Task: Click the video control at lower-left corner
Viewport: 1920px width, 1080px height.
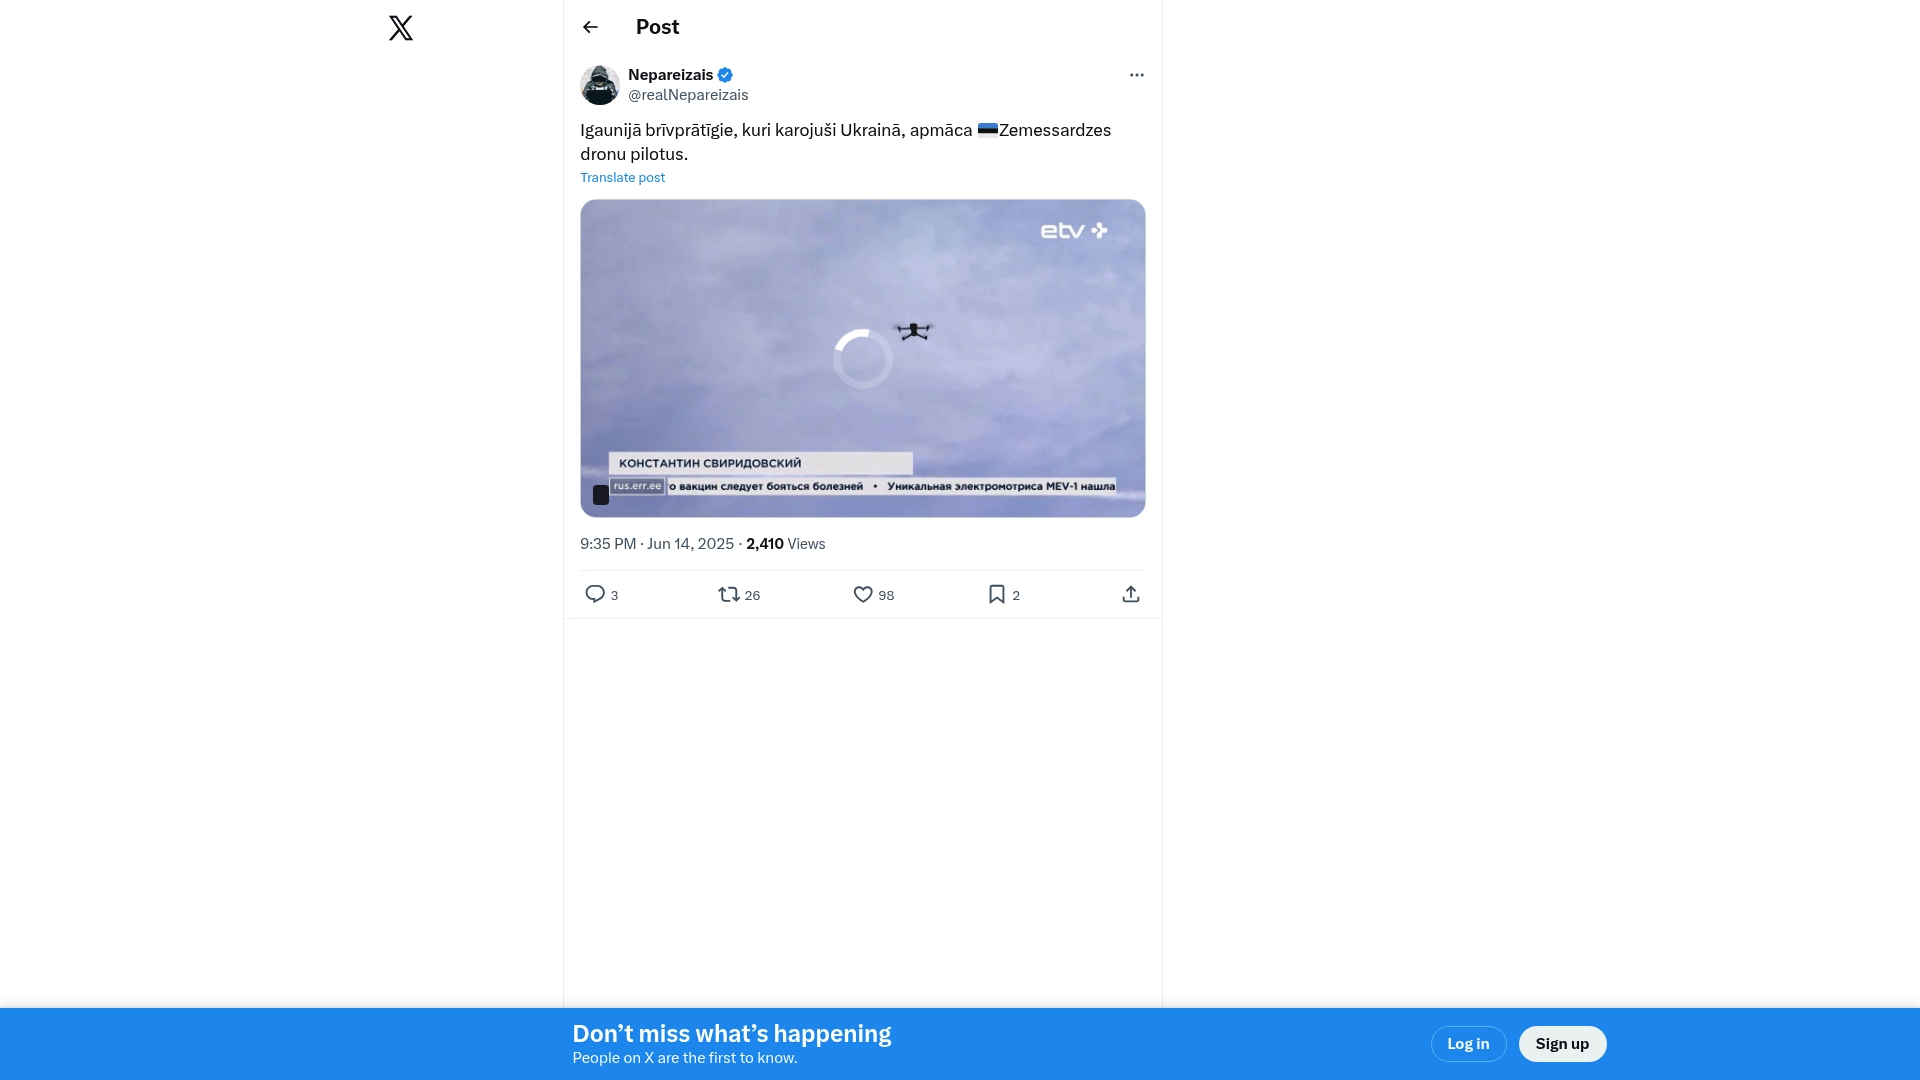Action: click(x=601, y=495)
